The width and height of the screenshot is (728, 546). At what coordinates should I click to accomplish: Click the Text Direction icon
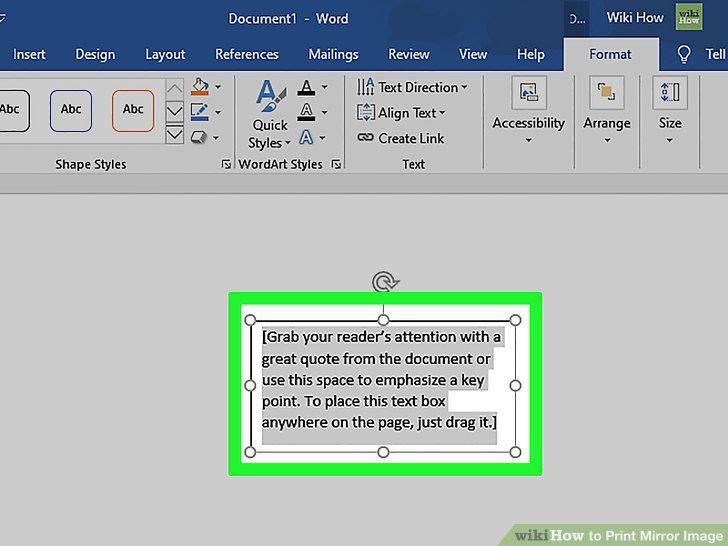point(365,87)
